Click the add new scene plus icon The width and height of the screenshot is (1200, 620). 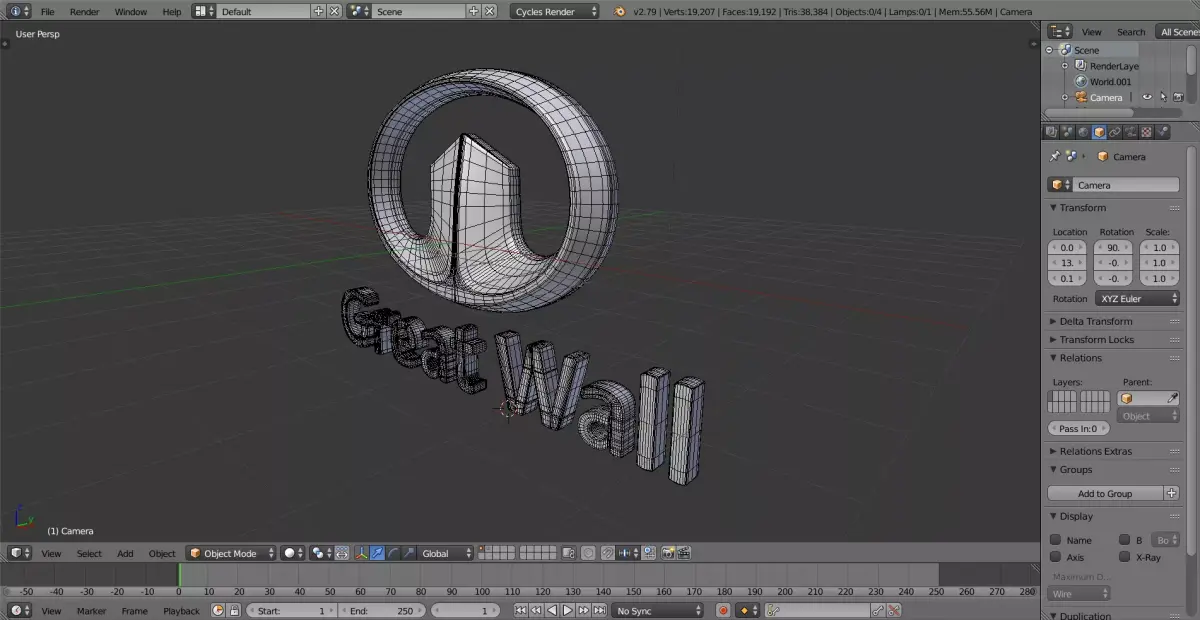[473, 11]
